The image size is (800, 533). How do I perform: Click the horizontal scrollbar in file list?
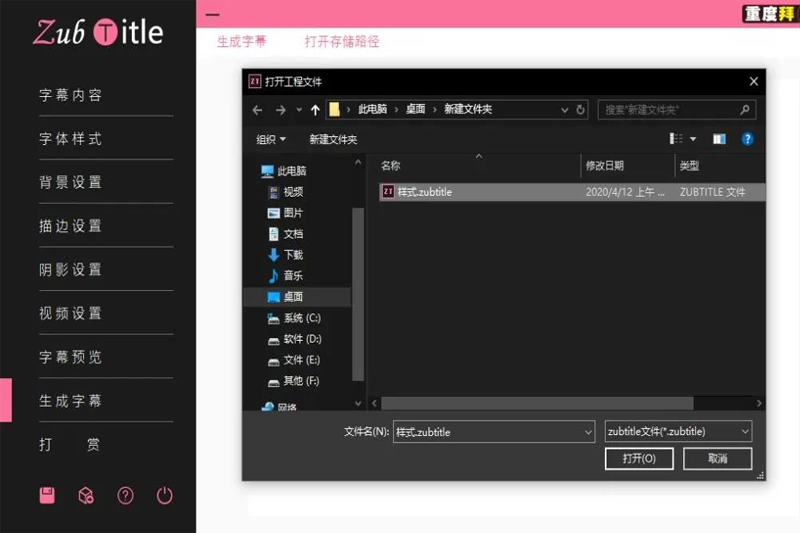tap(537, 403)
